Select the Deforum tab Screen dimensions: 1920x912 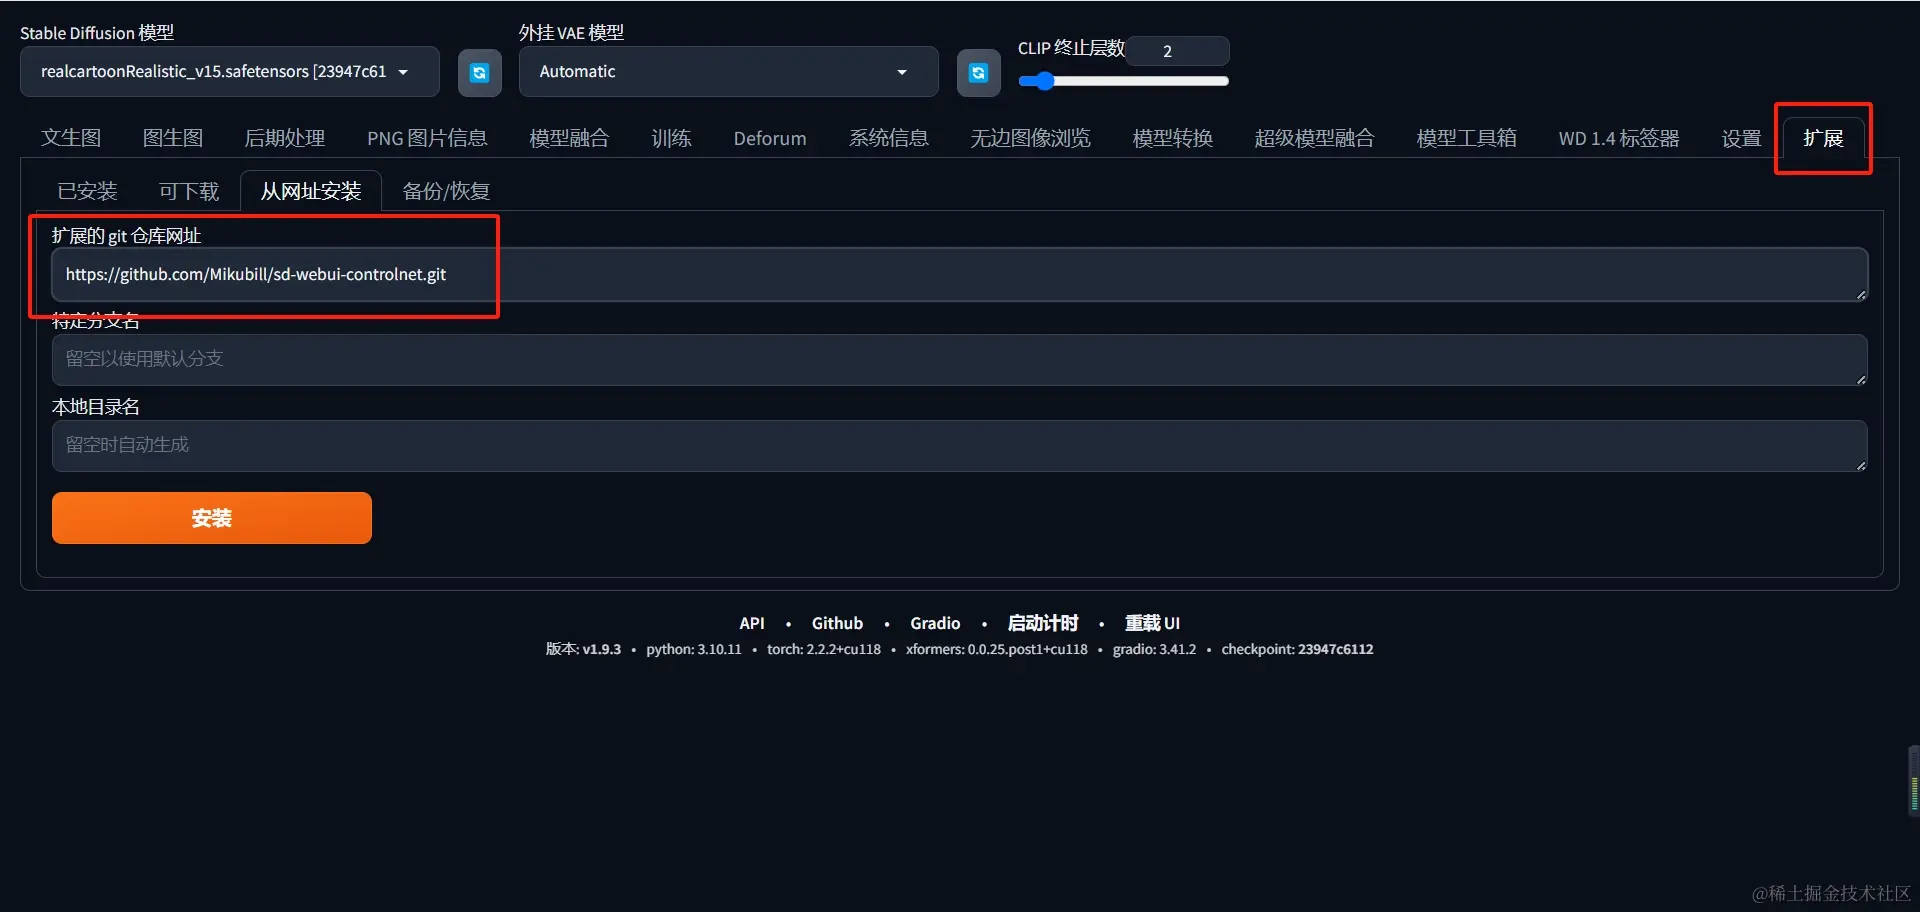coord(770,138)
